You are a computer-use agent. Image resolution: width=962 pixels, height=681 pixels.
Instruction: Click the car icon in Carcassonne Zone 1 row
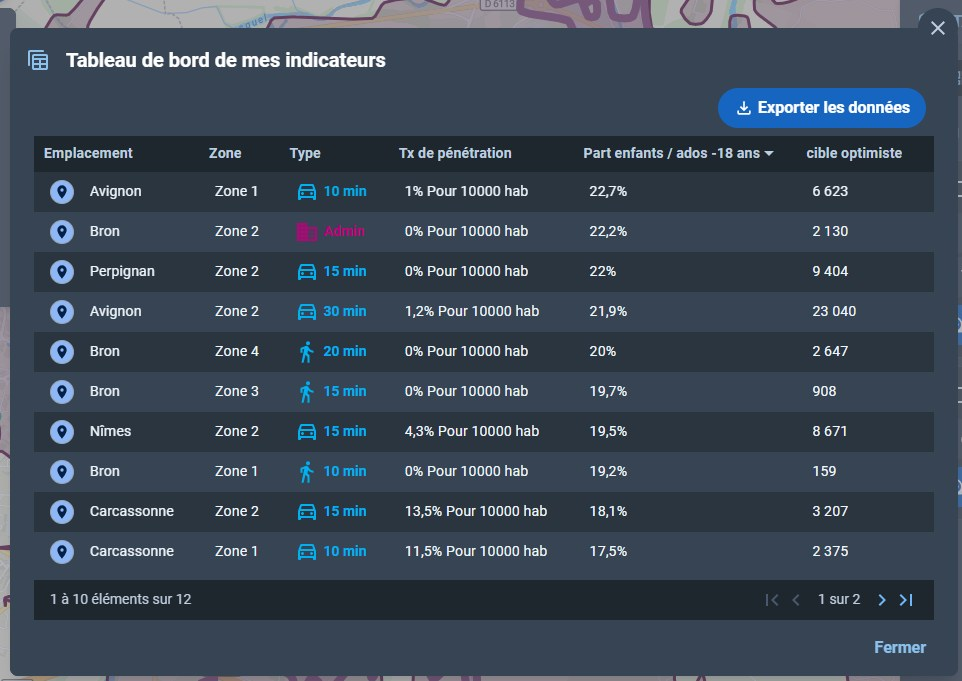coord(307,552)
